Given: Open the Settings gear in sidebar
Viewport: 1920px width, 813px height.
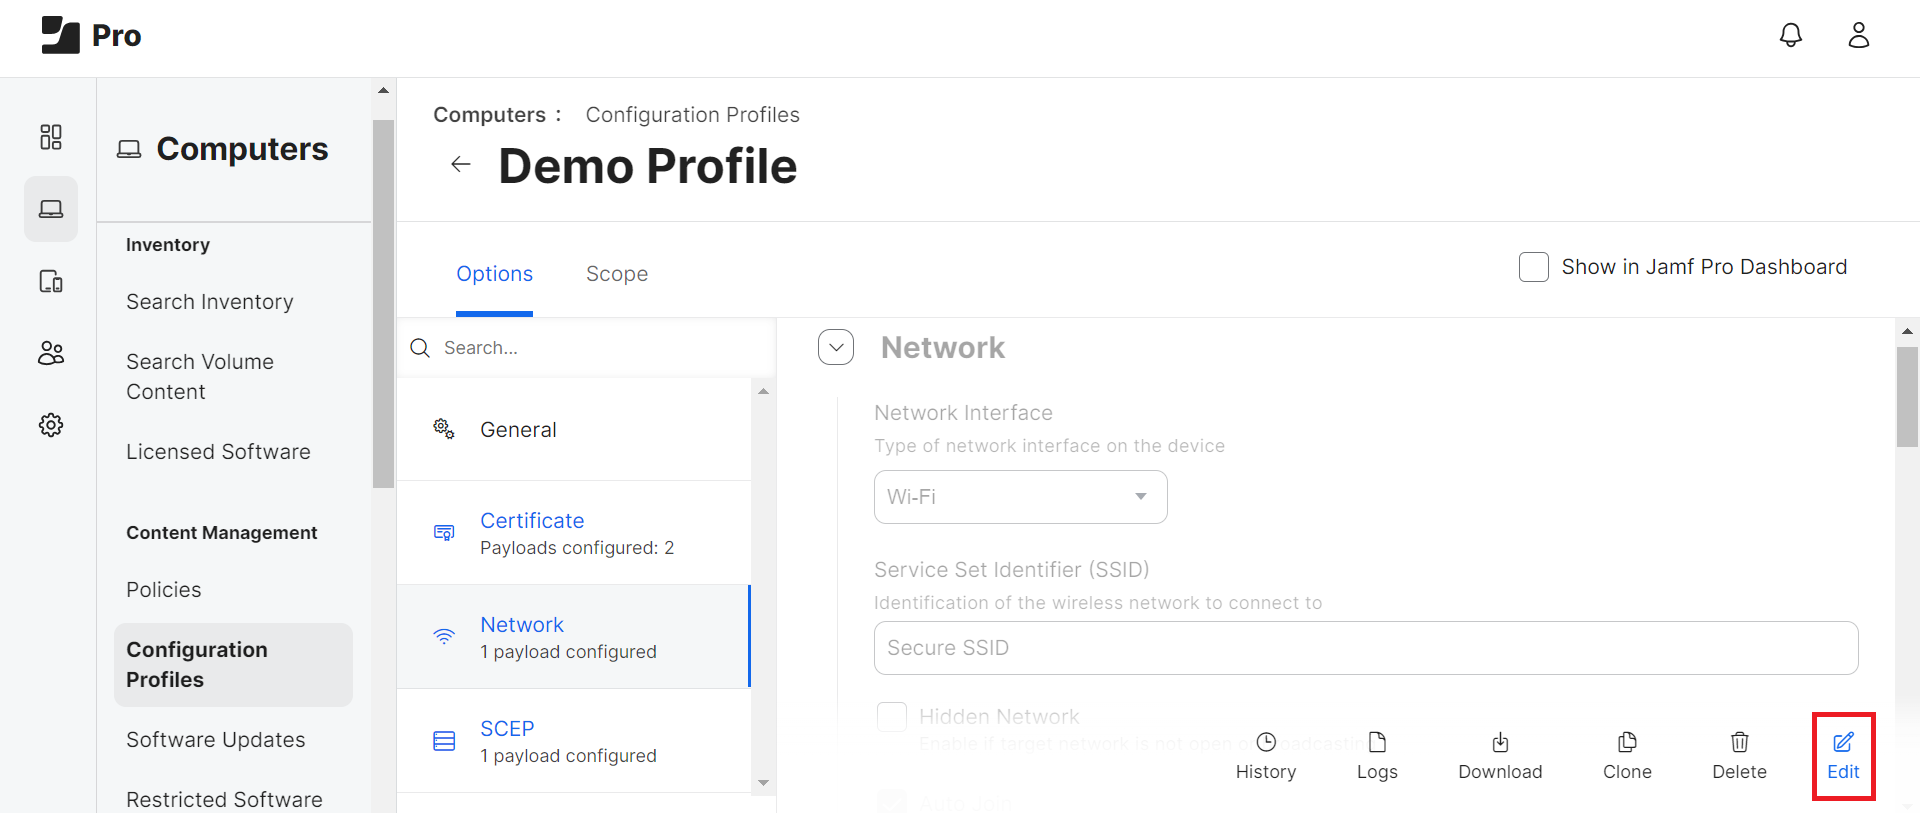Looking at the screenshot, I should [x=51, y=425].
